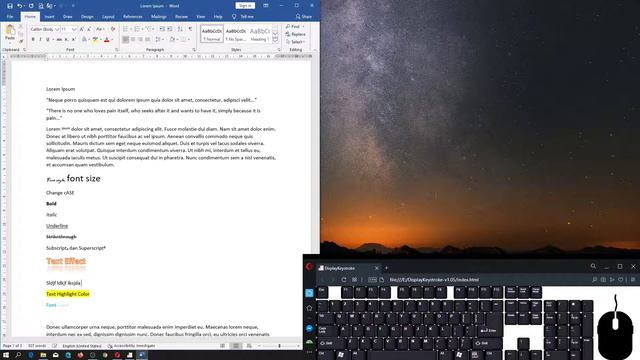The width and height of the screenshot is (640, 360).
Task: Click the Redo/Repeat icon in Word's title bar
Action: [x=31, y=6]
